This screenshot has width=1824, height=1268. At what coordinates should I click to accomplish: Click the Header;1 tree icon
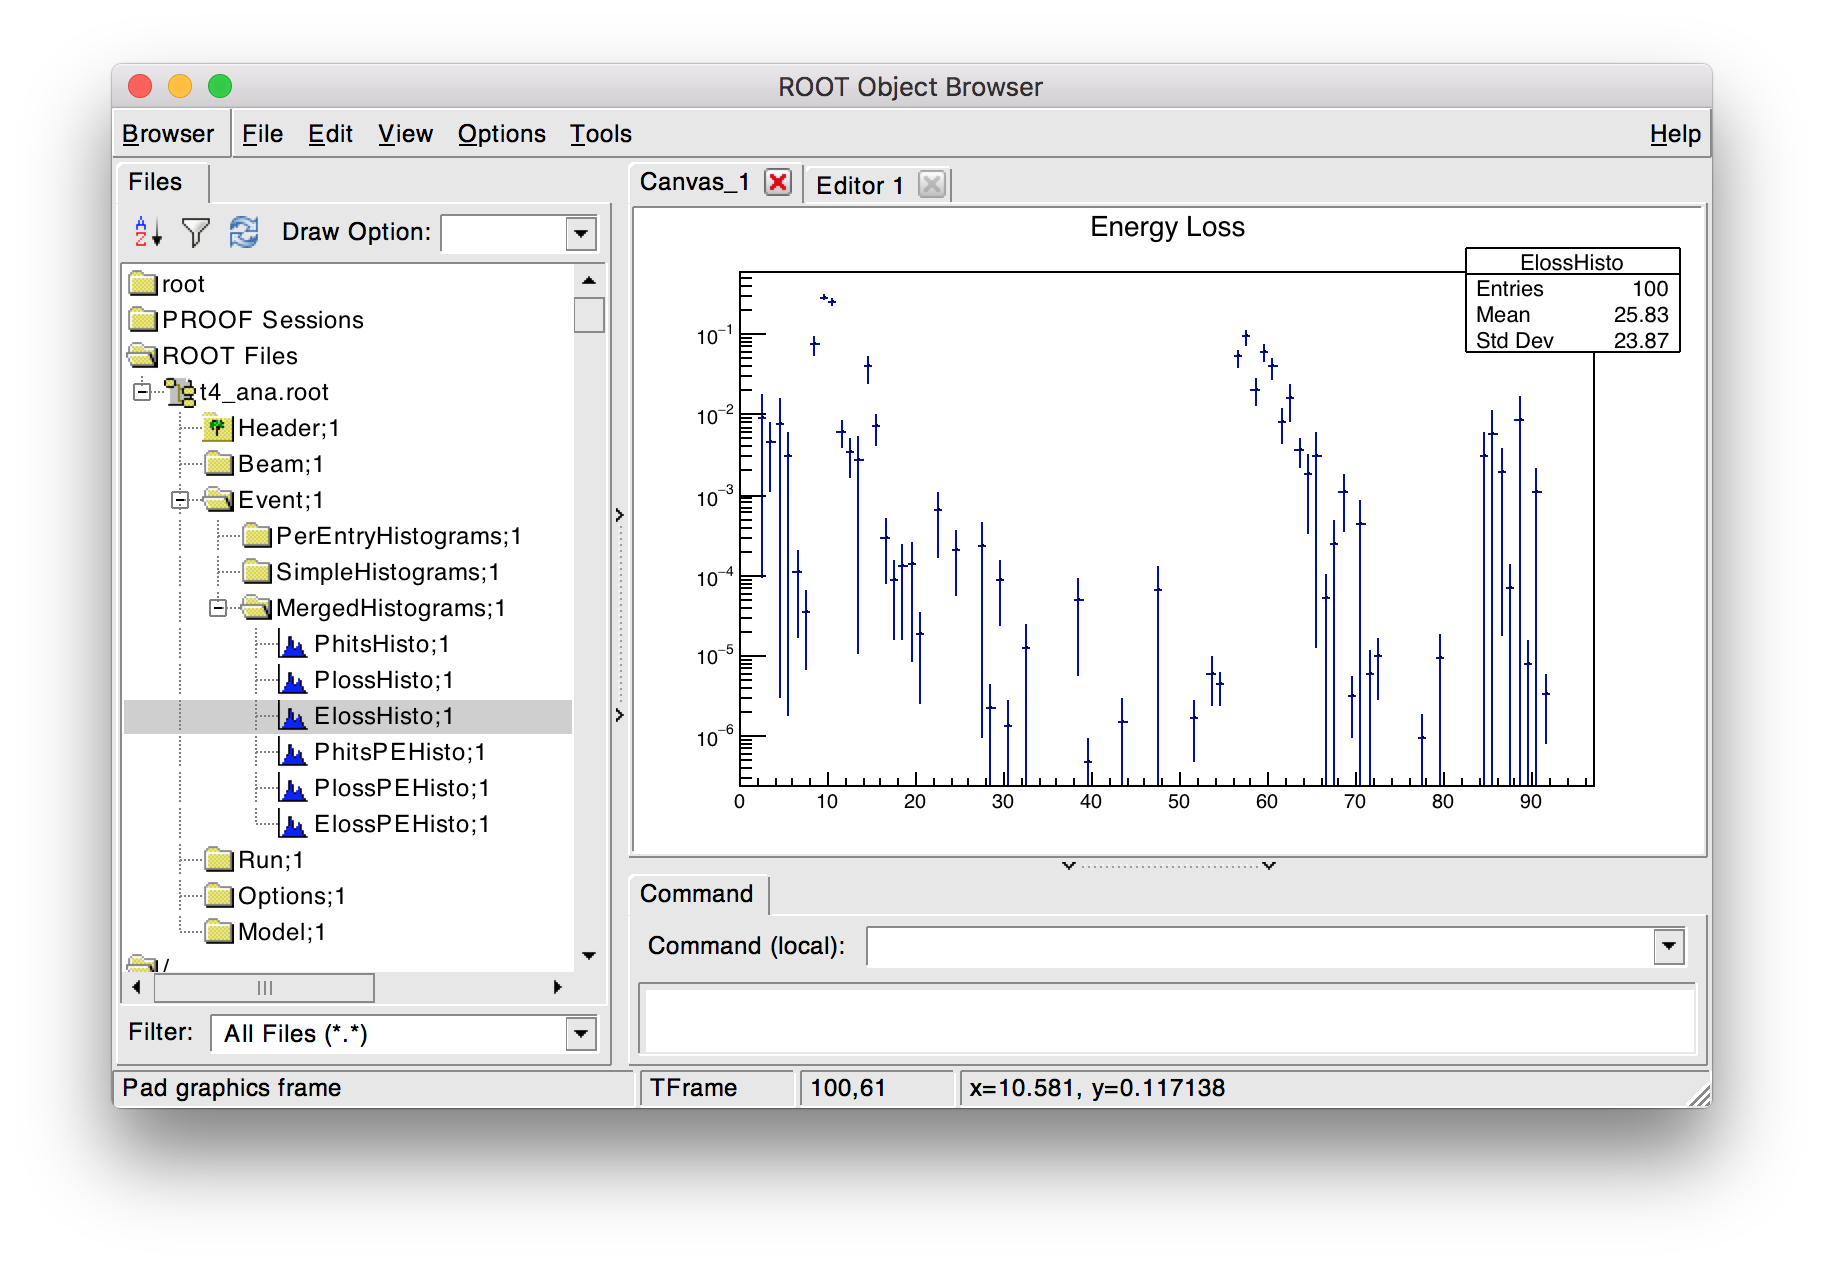coord(217,428)
